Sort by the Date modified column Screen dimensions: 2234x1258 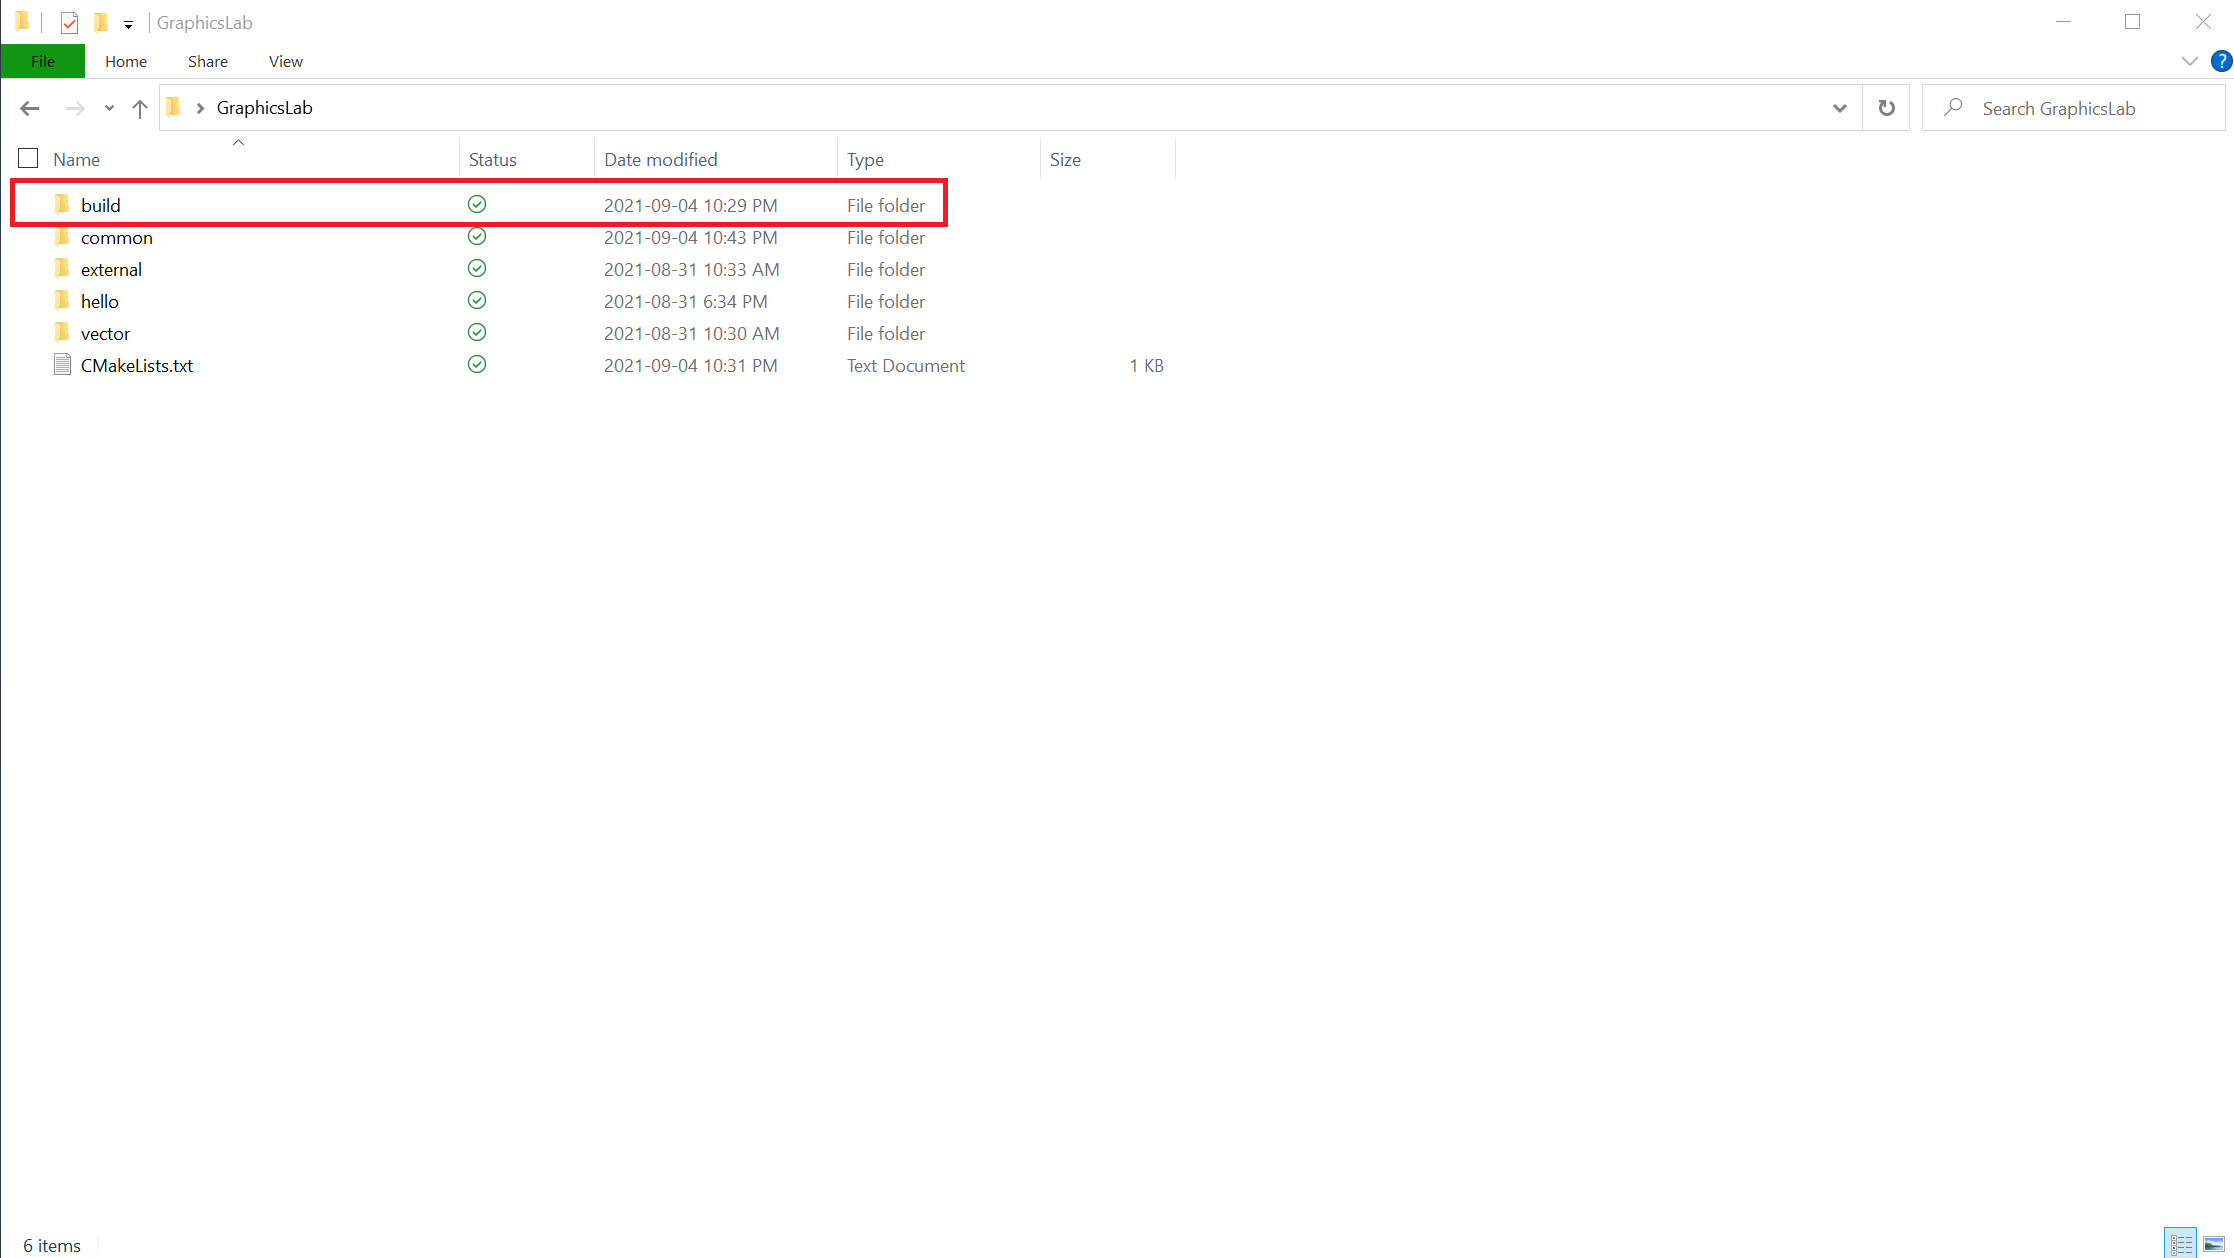[715, 159]
